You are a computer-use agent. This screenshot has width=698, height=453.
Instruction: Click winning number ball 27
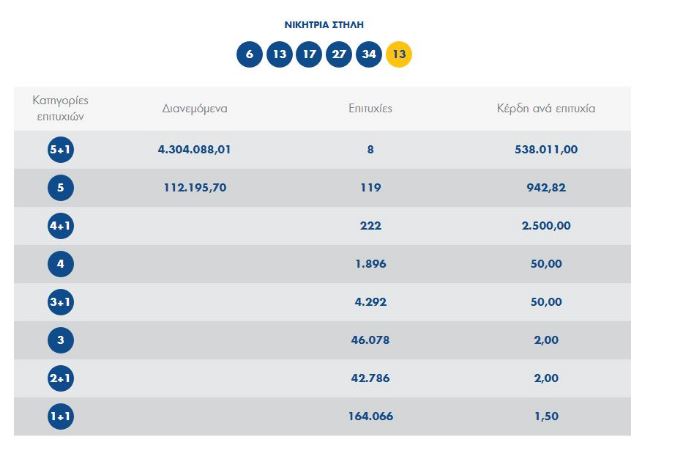(x=339, y=54)
